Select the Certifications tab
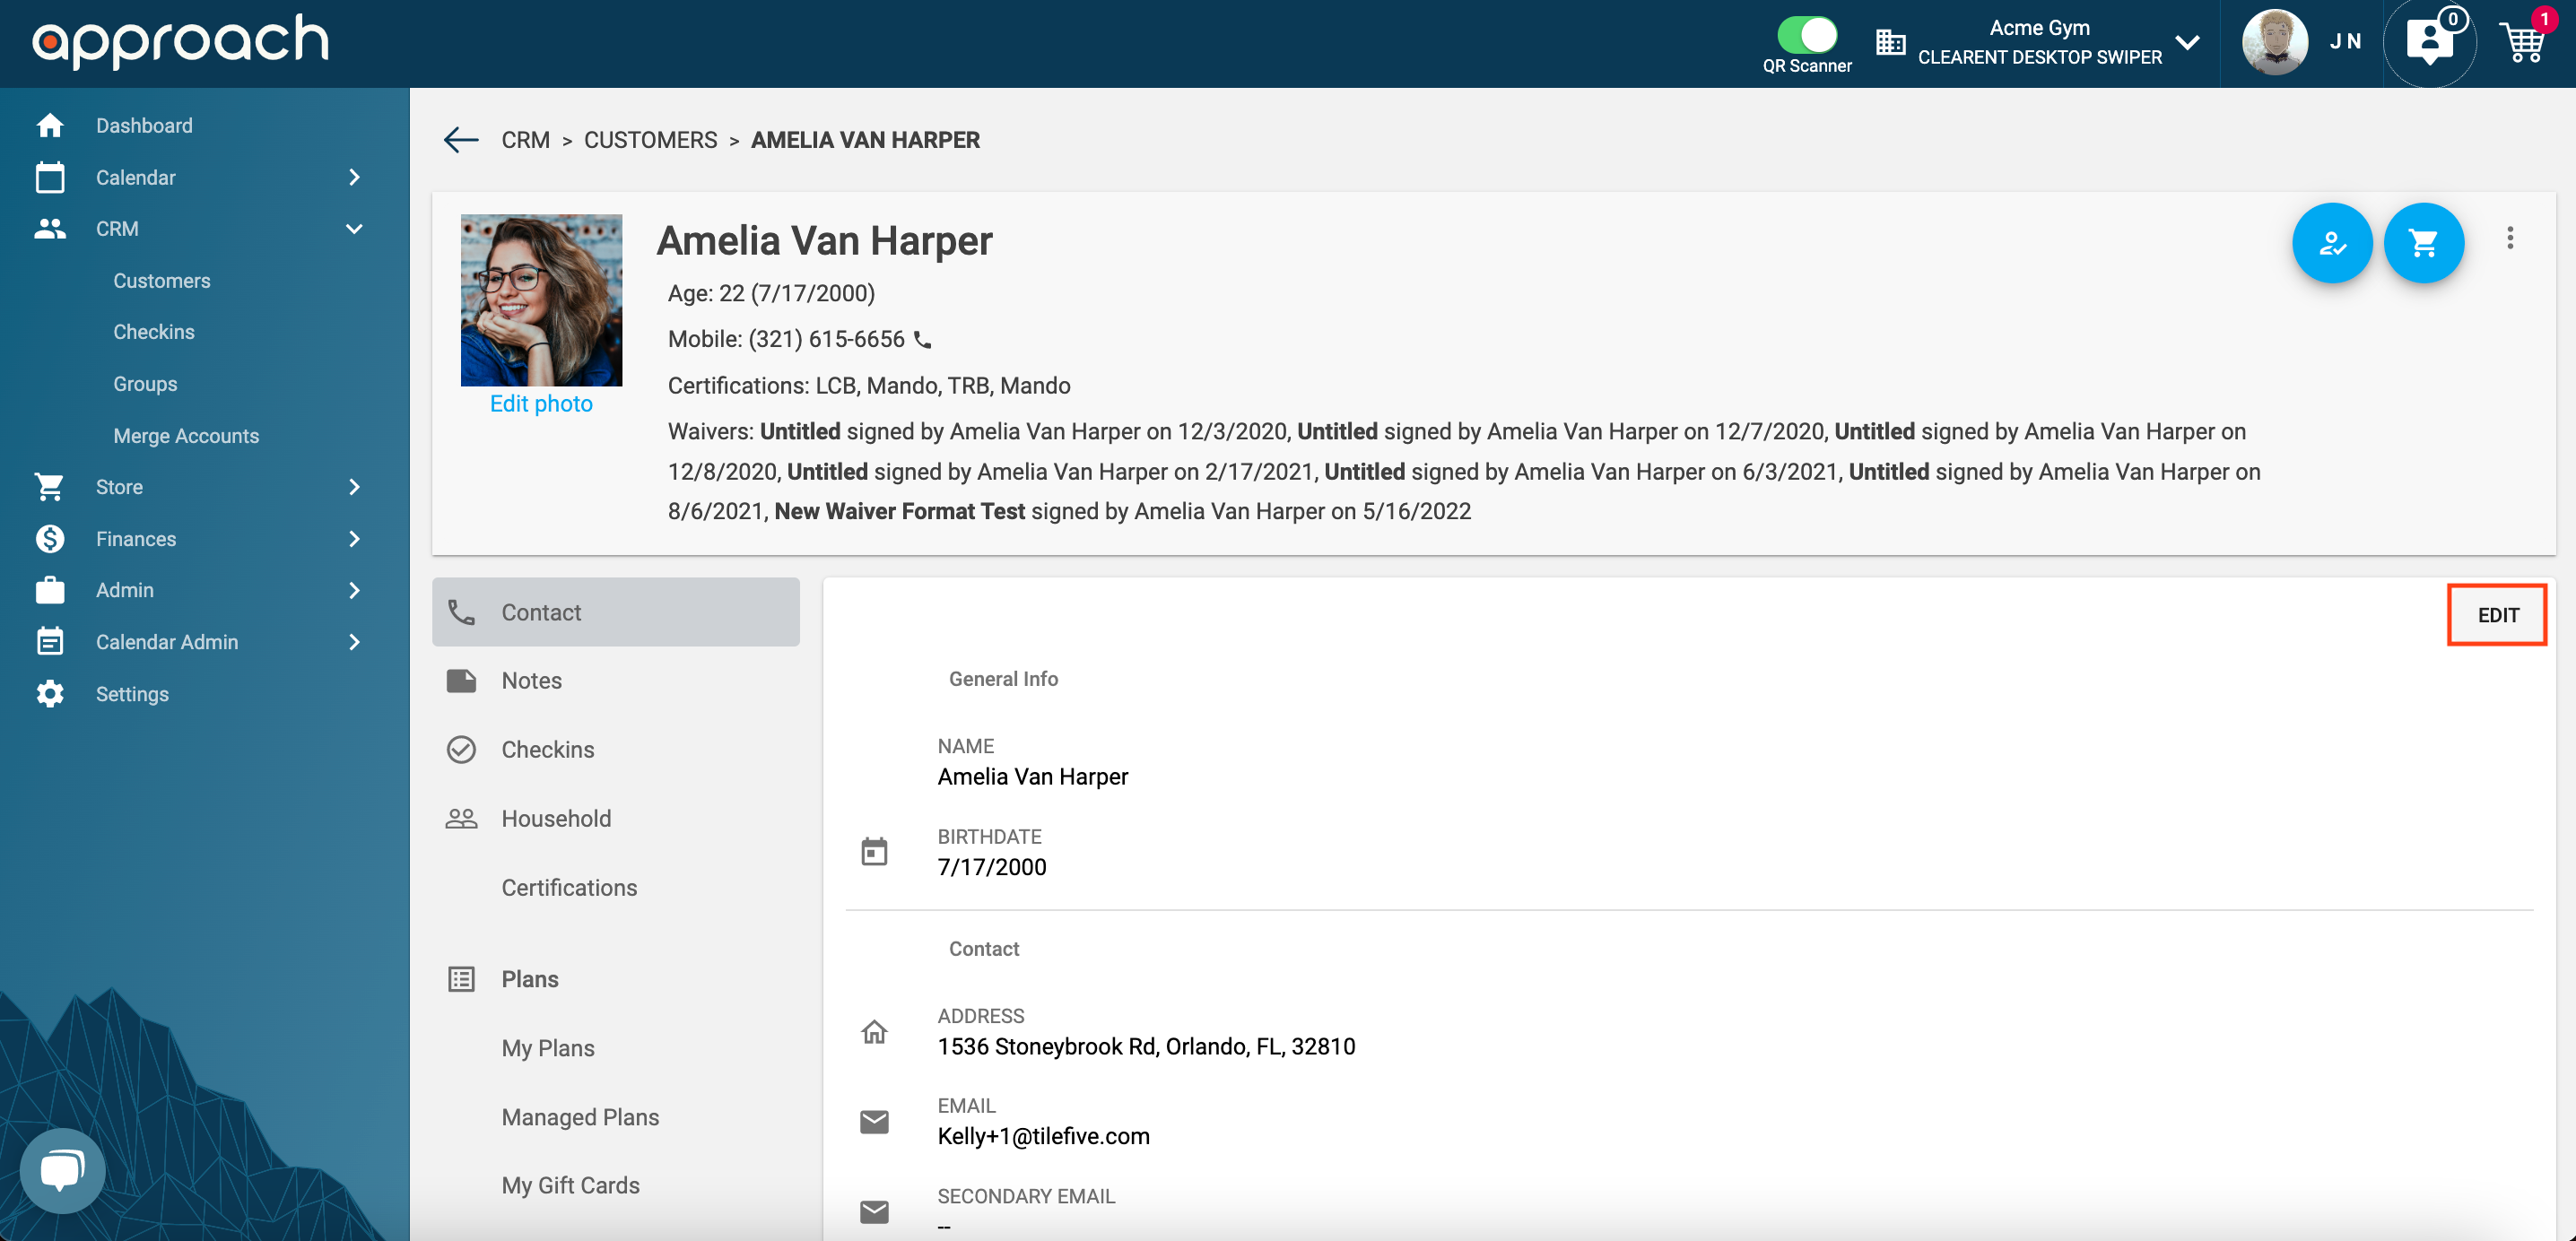The image size is (2576, 1241). click(x=616, y=888)
